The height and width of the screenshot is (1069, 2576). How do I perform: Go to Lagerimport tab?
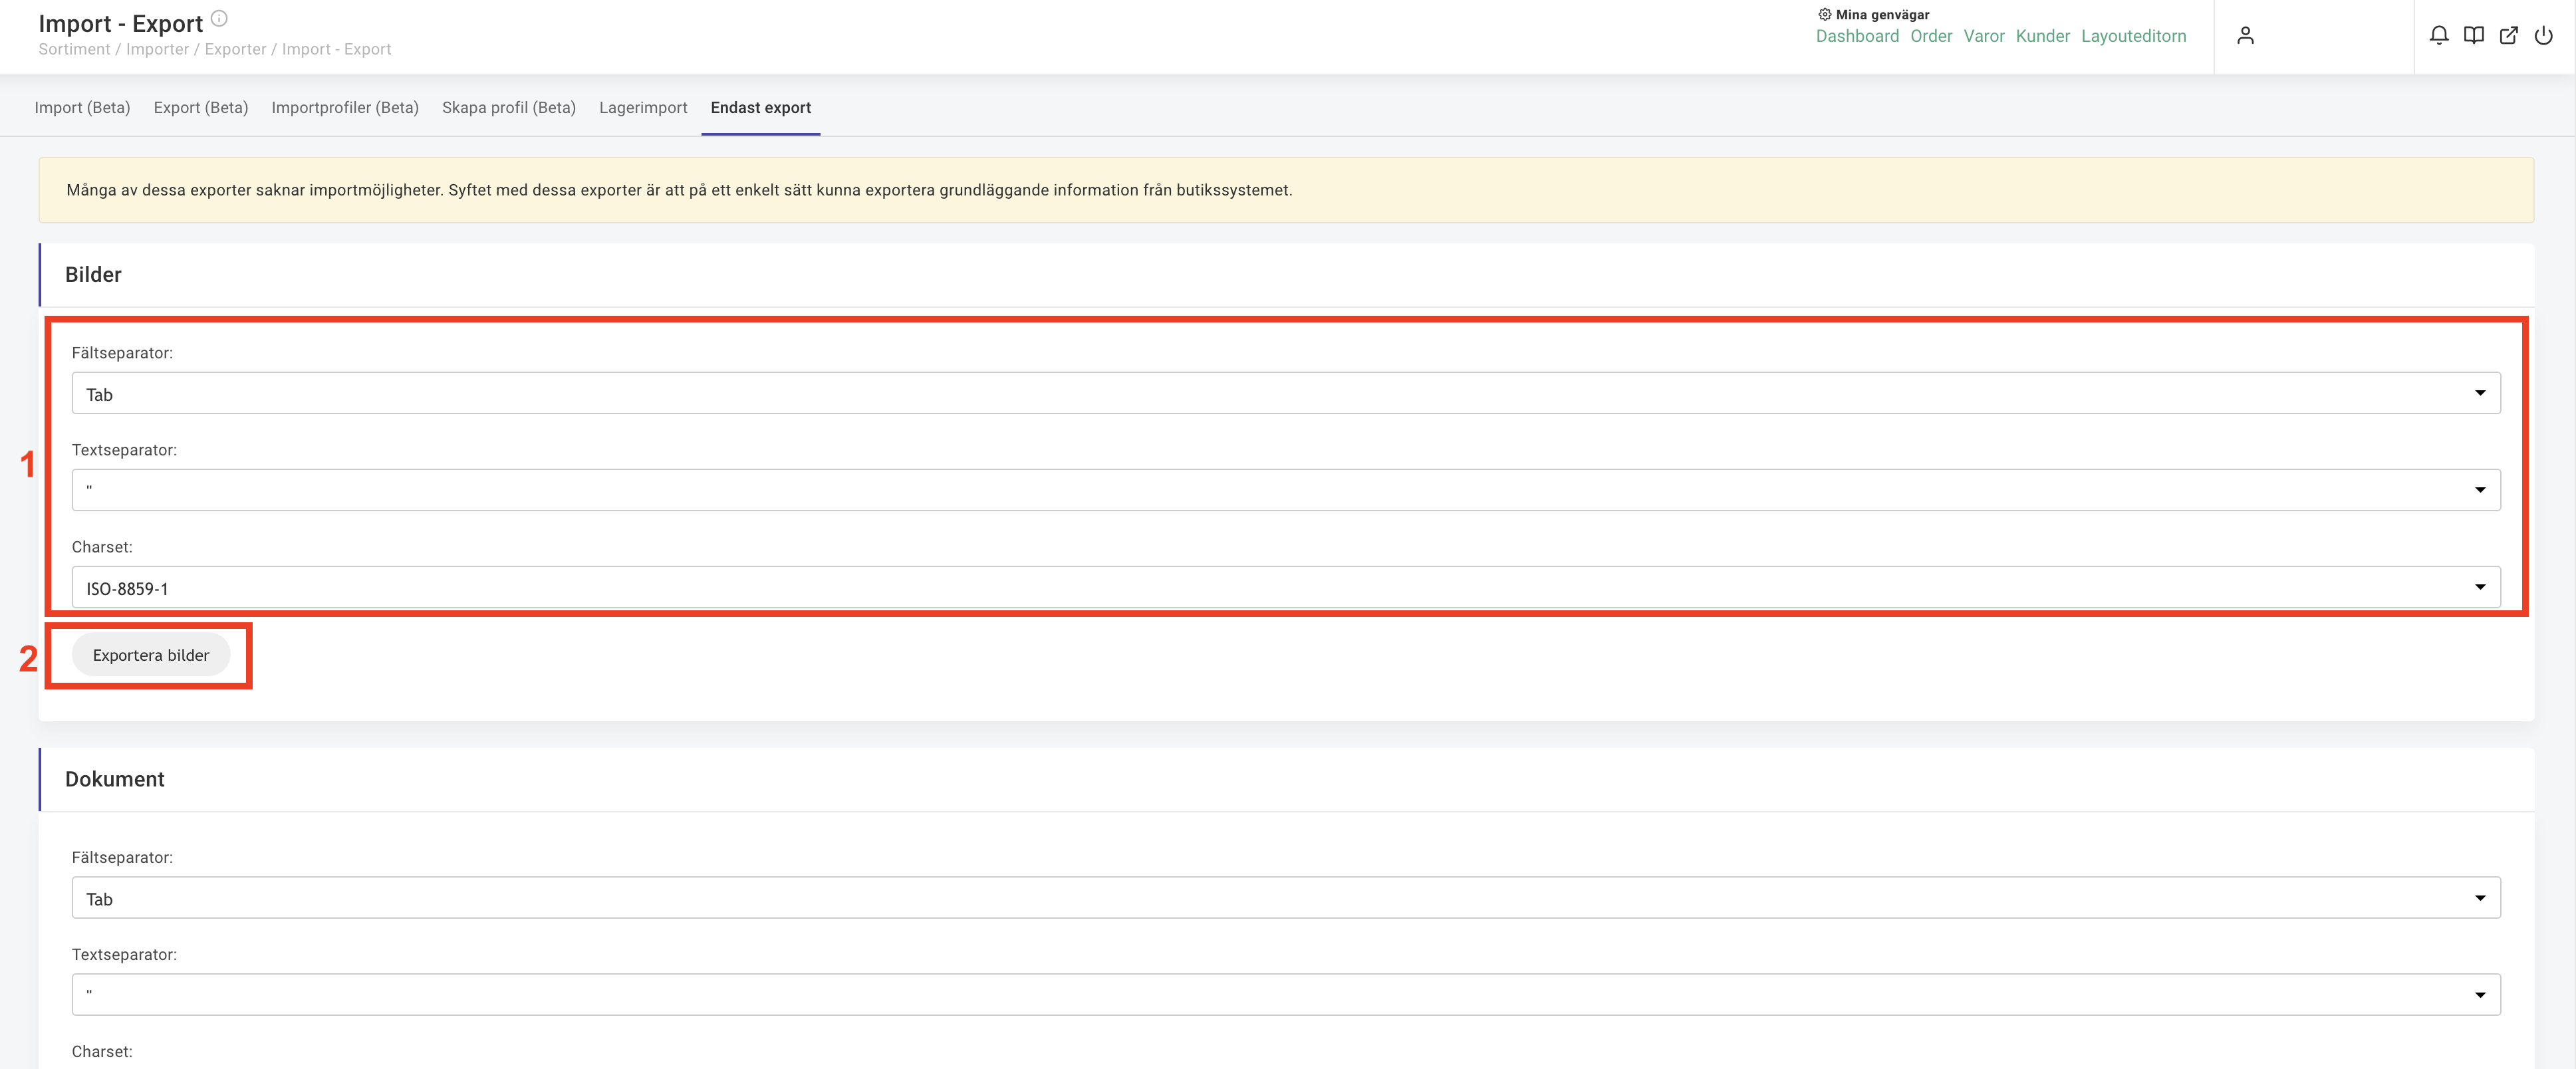643,107
